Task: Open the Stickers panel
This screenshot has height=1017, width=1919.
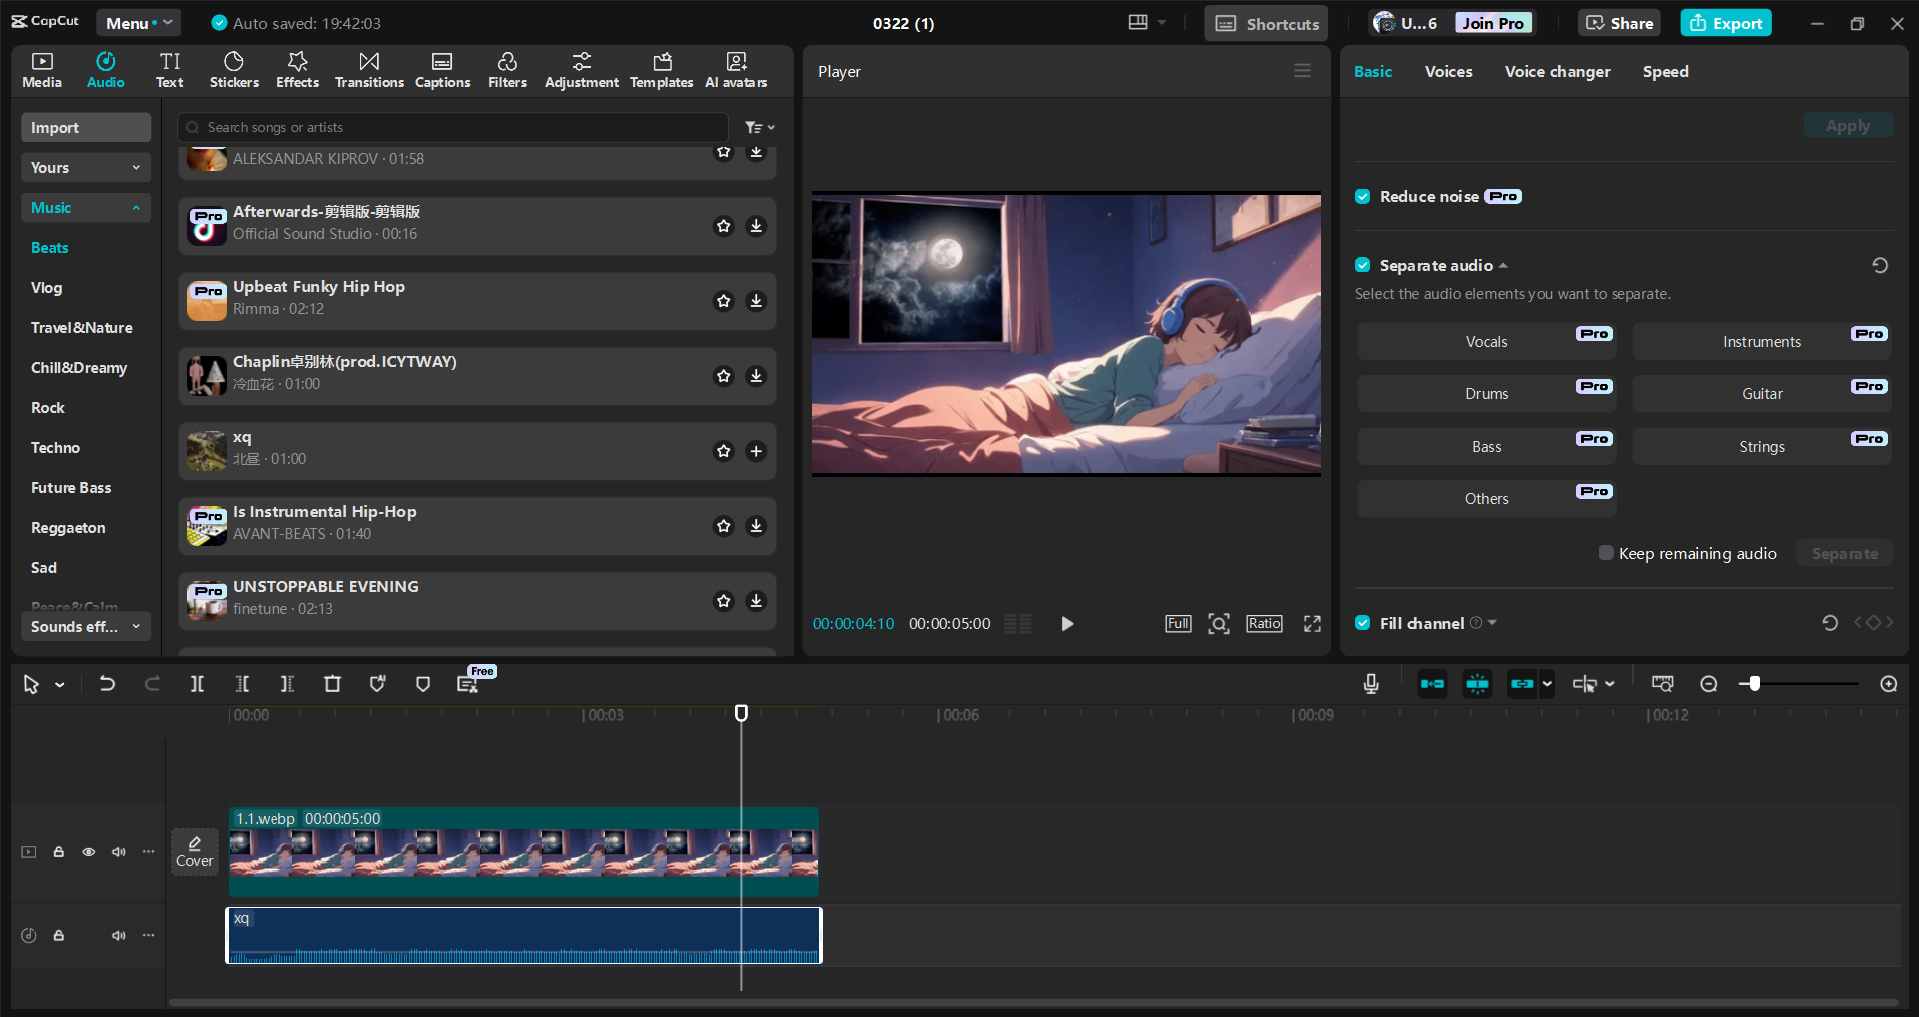Action: [234, 69]
